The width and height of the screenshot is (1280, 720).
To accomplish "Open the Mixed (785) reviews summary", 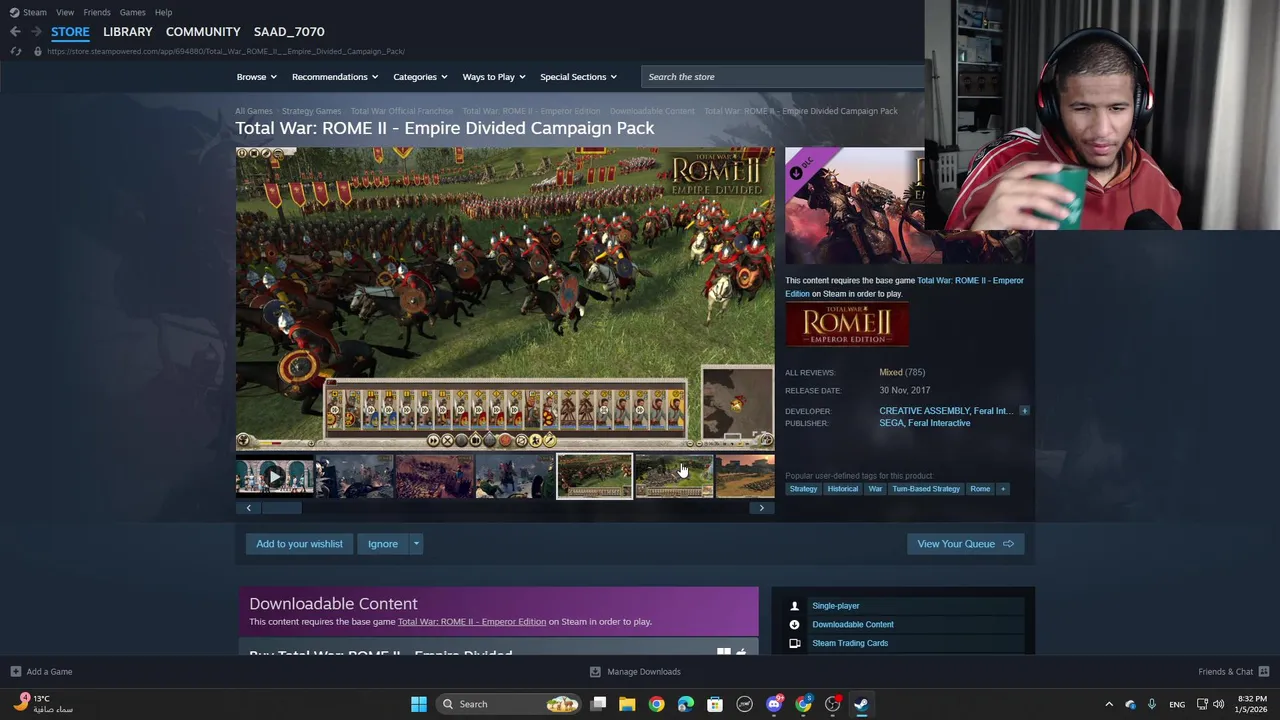I will point(902,372).
